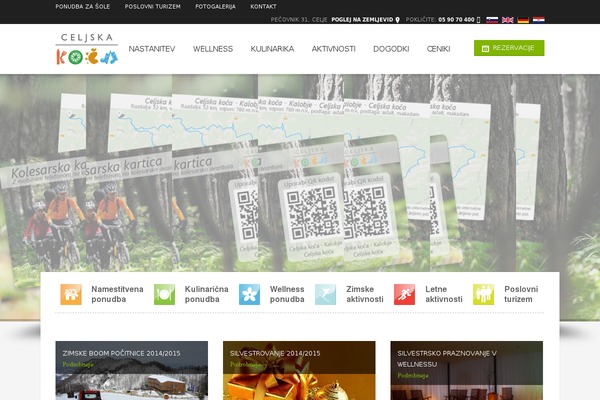This screenshot has width=600, height=400.
Task: Click the lime green business people icon
Action: 483,294
